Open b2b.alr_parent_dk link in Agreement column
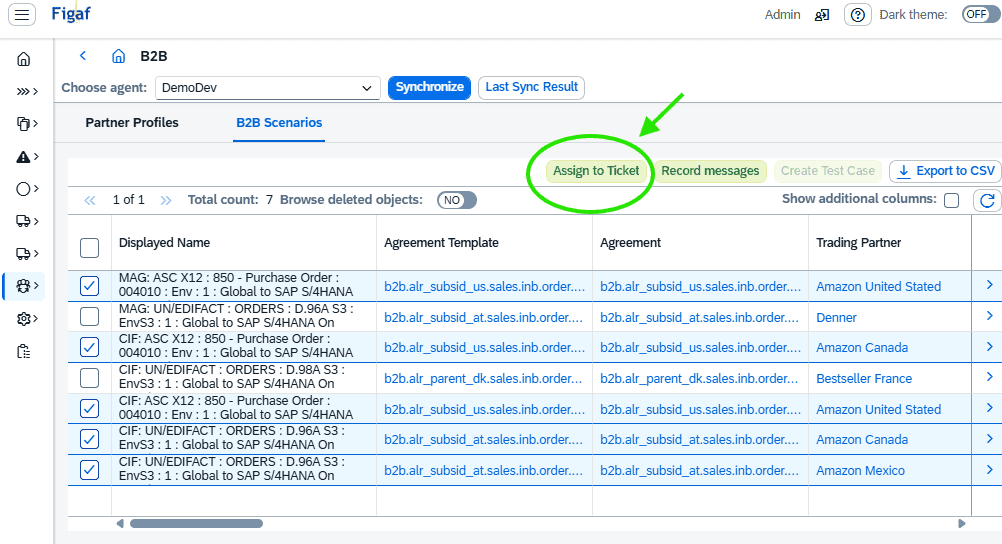This screenshot has width=1002, height=544. (x=699, y=379)
